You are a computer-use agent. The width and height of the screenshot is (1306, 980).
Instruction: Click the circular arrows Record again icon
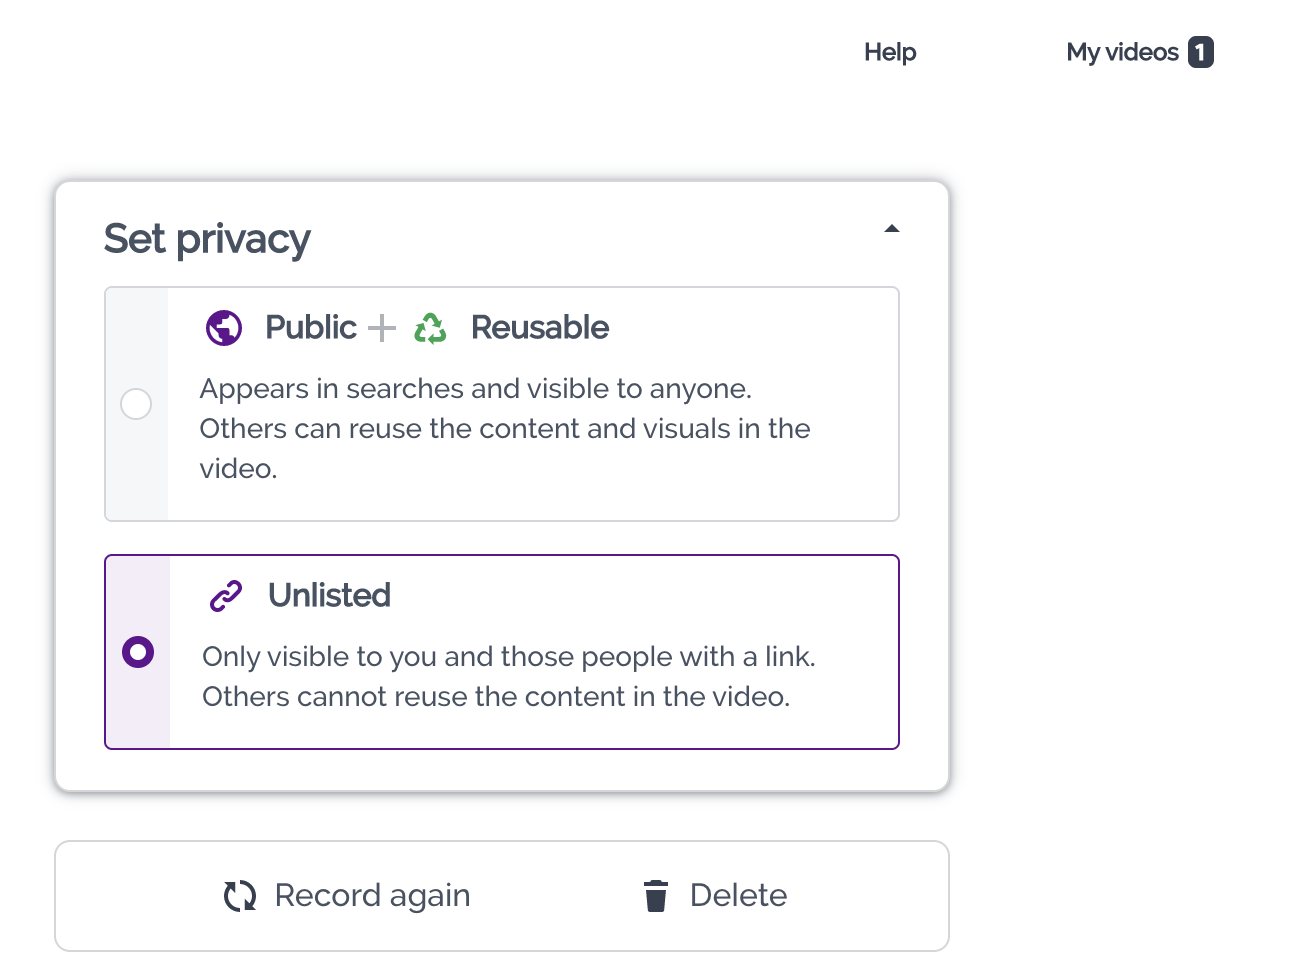[240, 896]
